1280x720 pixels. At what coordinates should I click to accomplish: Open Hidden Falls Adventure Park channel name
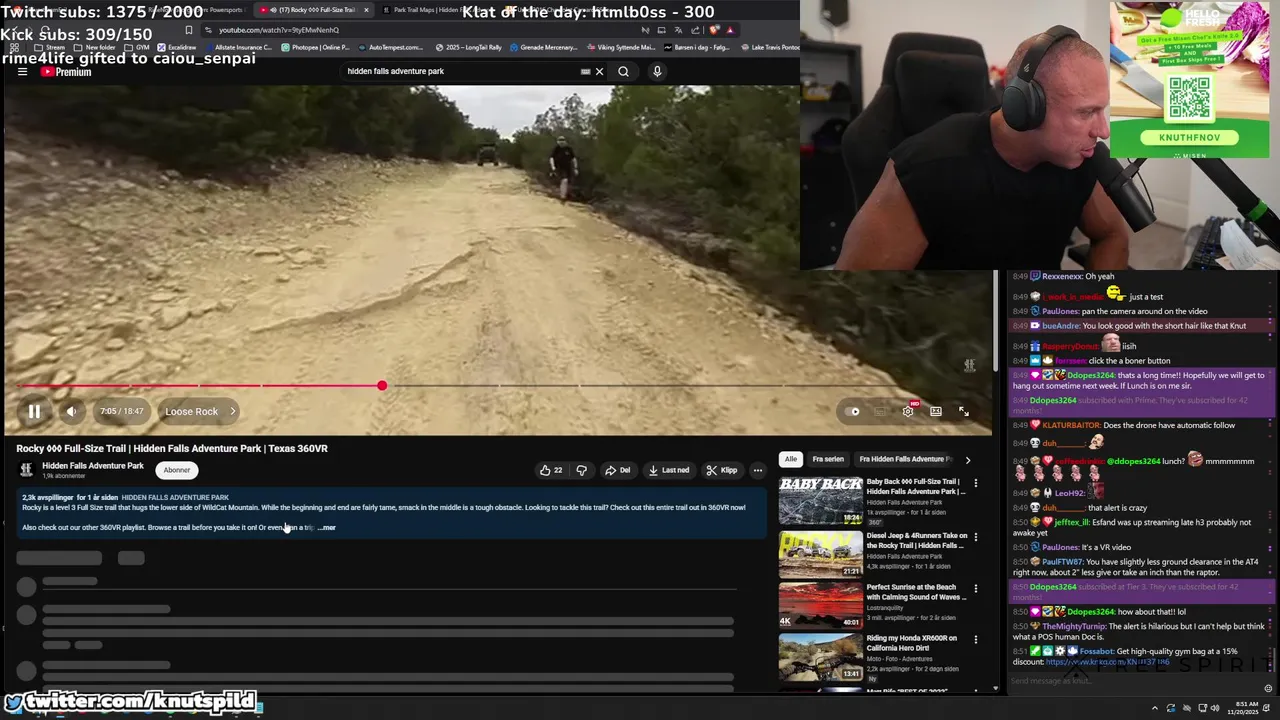point(93,466)
